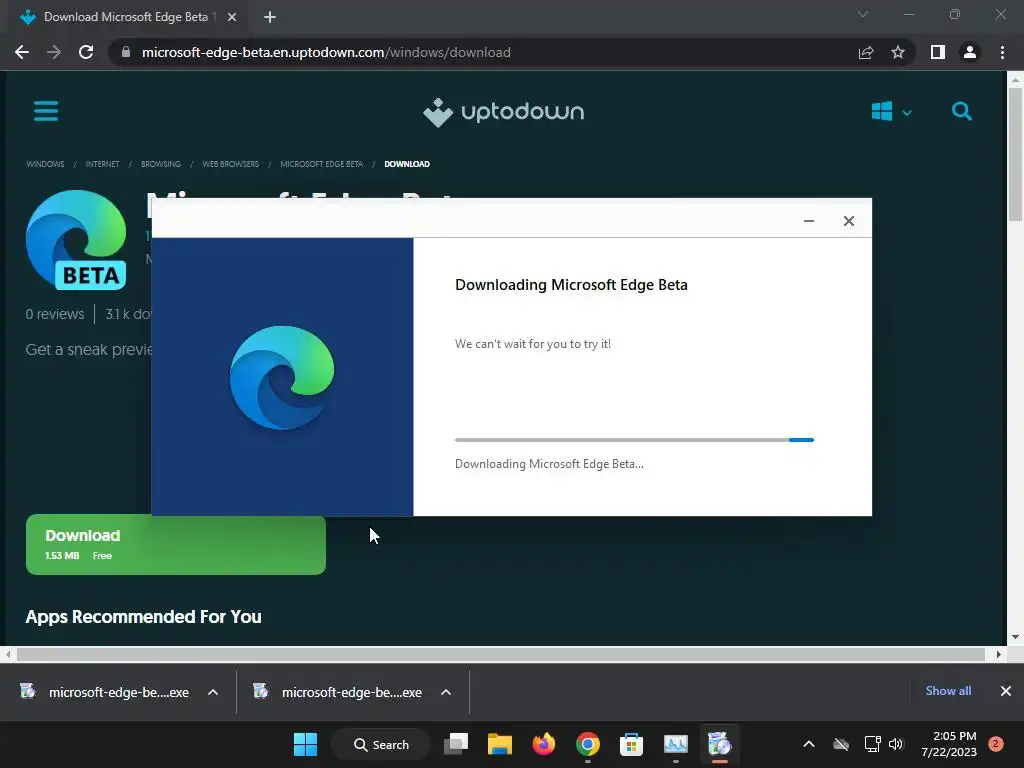Viewport: 1024px width, 768px height.
Task: Open a new browser tab
Action: coord(270,17)
